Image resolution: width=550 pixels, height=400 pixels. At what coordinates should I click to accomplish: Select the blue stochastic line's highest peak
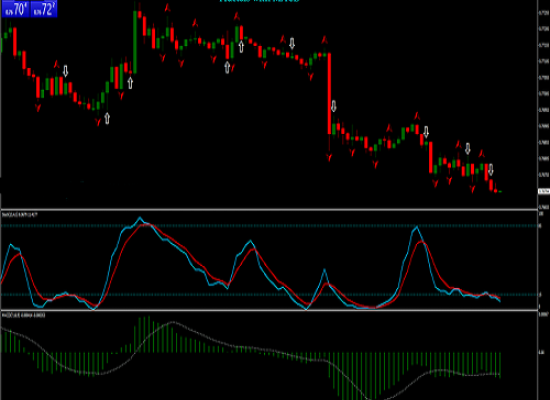140,218
